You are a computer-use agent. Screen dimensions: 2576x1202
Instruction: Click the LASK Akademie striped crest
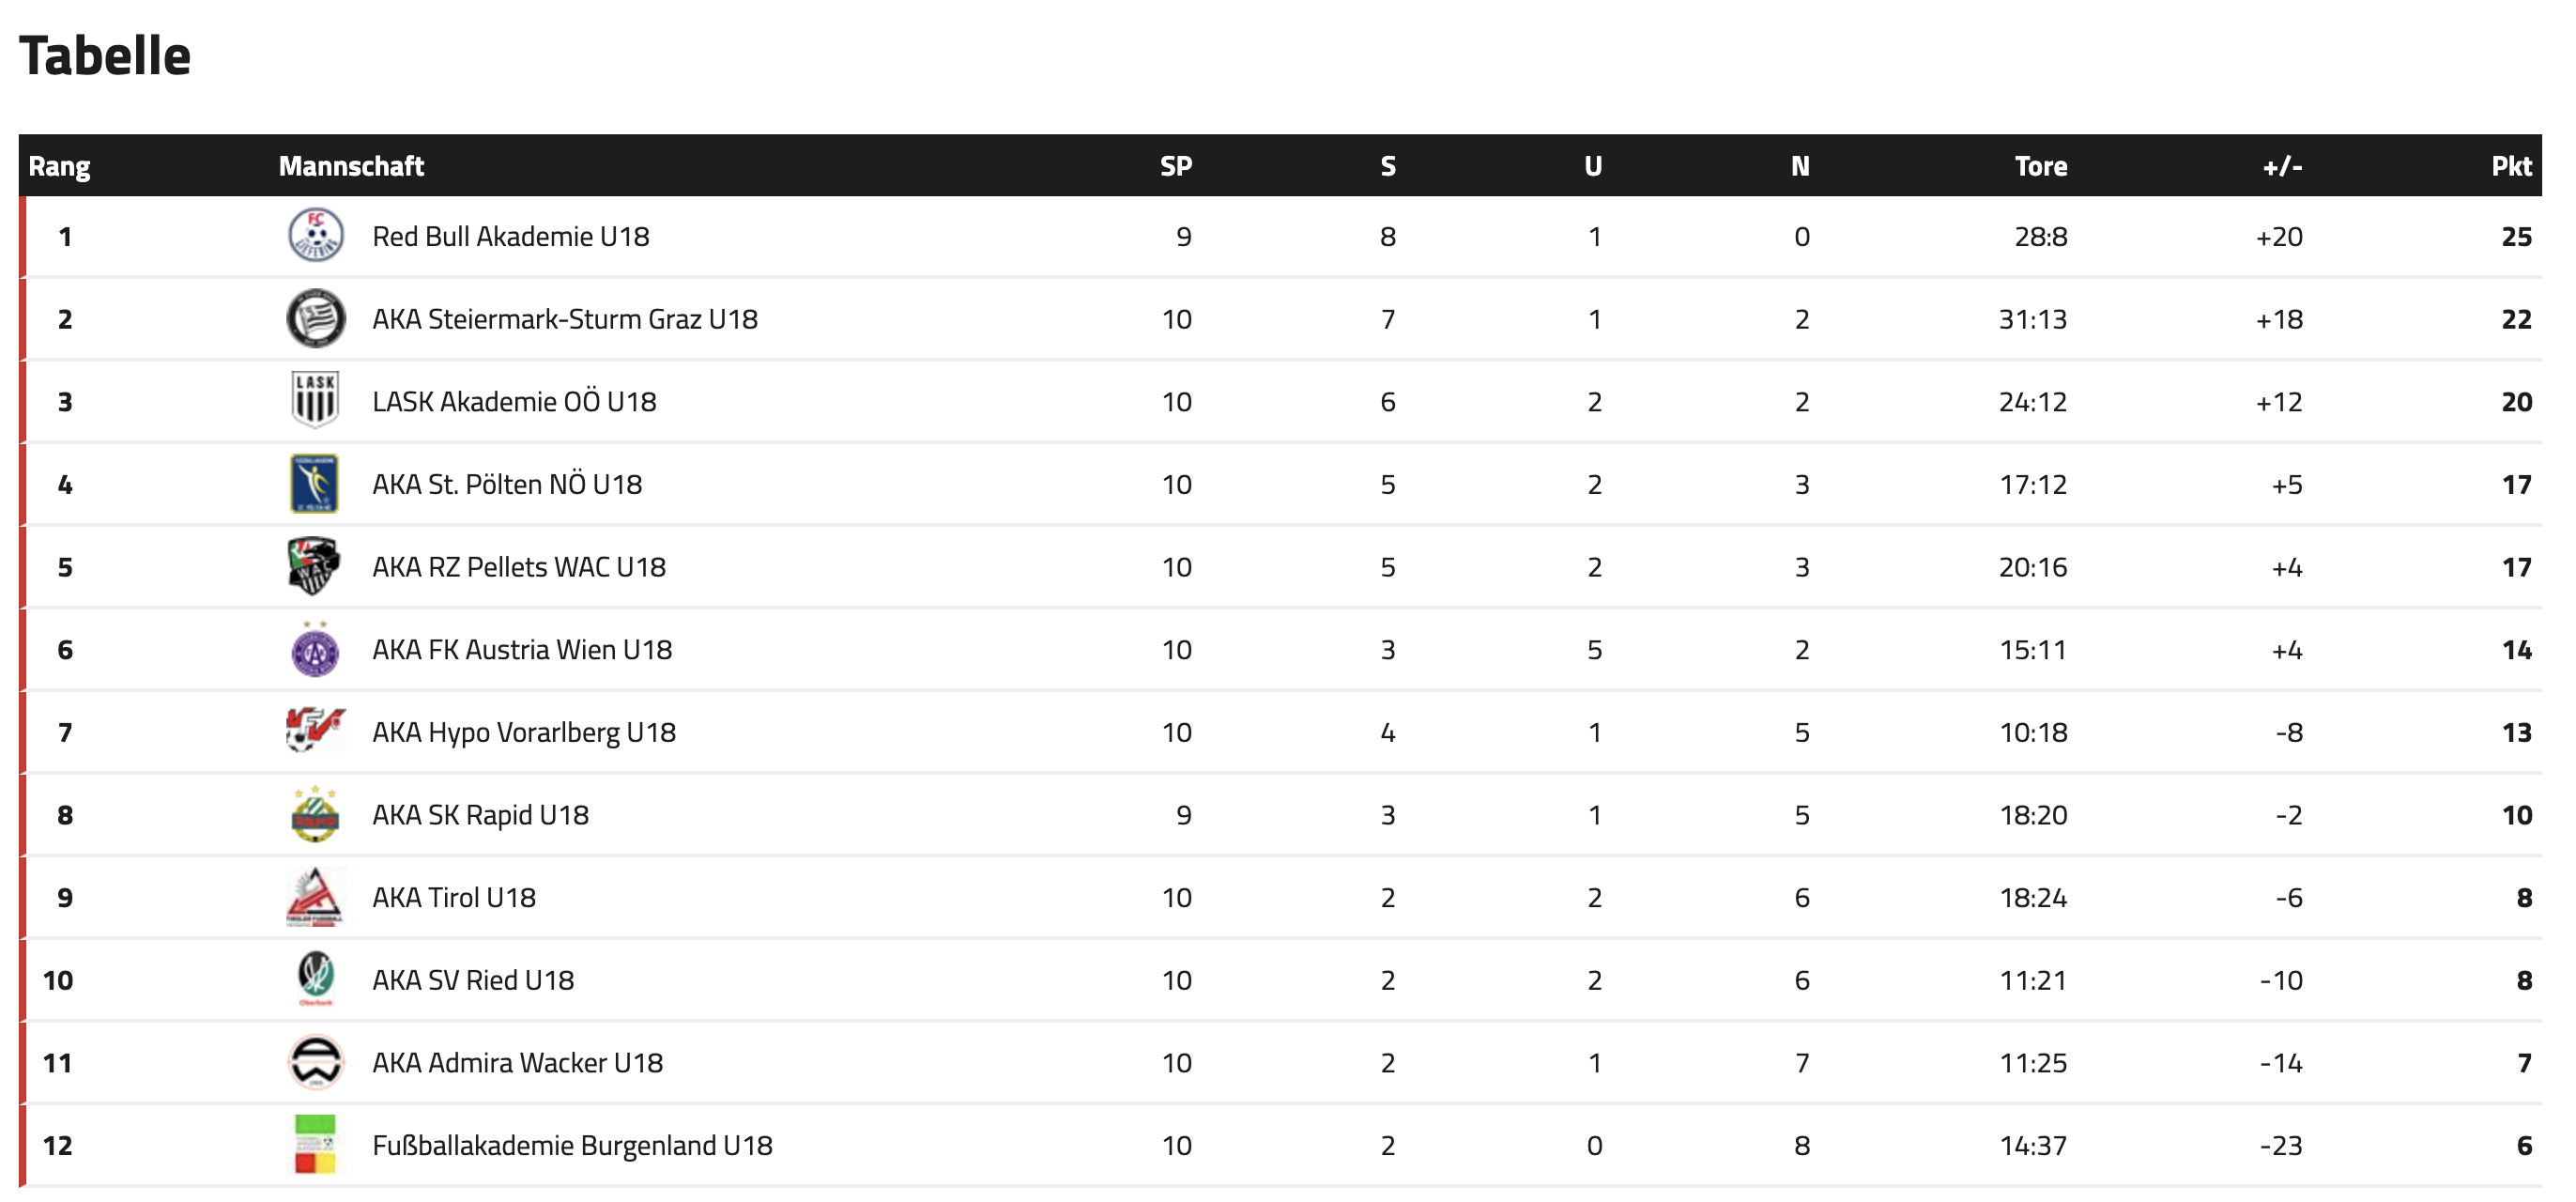point(315,401)
